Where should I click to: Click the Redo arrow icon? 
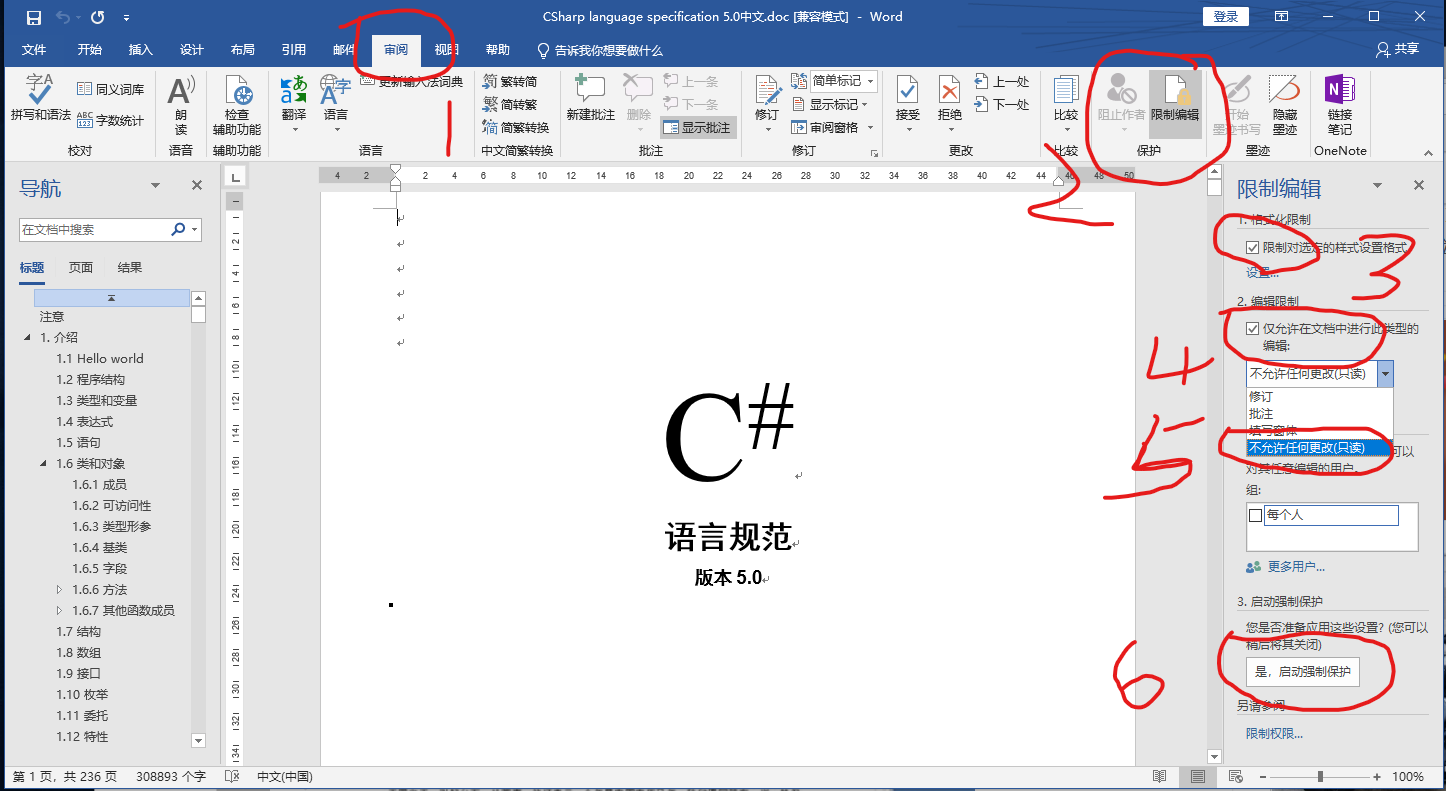pyautogui.click(x=97, y=17)
